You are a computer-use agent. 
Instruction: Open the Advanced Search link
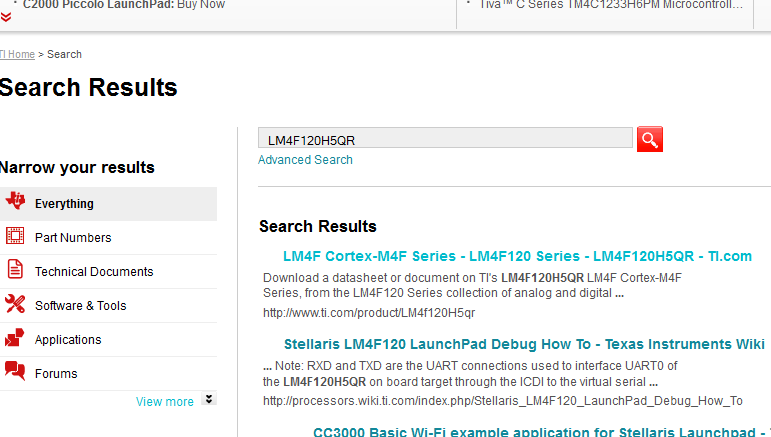(x=305, y=160)
